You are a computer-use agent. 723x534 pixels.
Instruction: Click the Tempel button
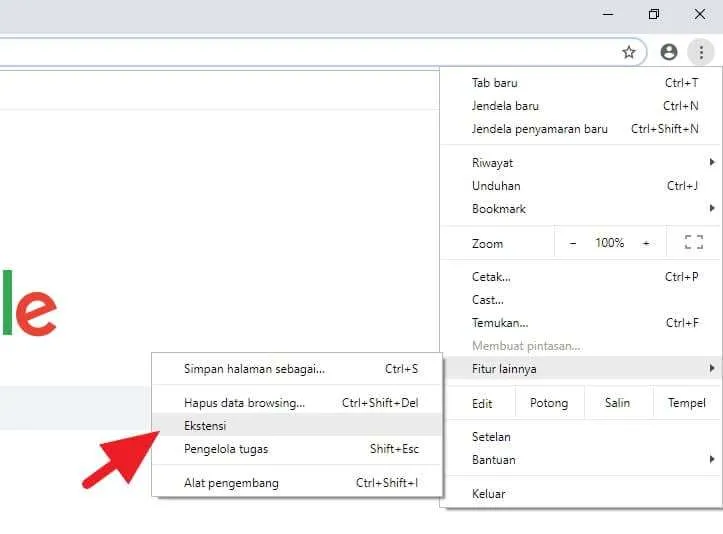tap(687, 403)
